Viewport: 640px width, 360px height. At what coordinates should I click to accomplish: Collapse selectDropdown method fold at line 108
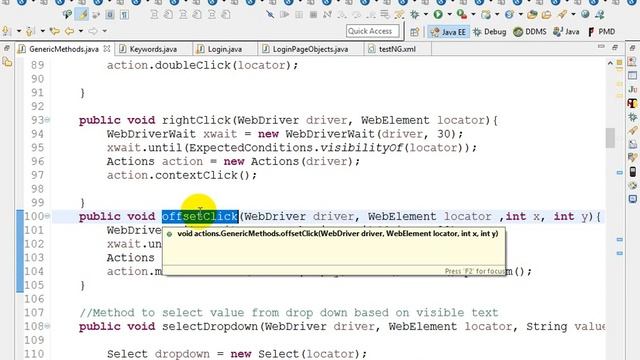[x=47, y=326]
